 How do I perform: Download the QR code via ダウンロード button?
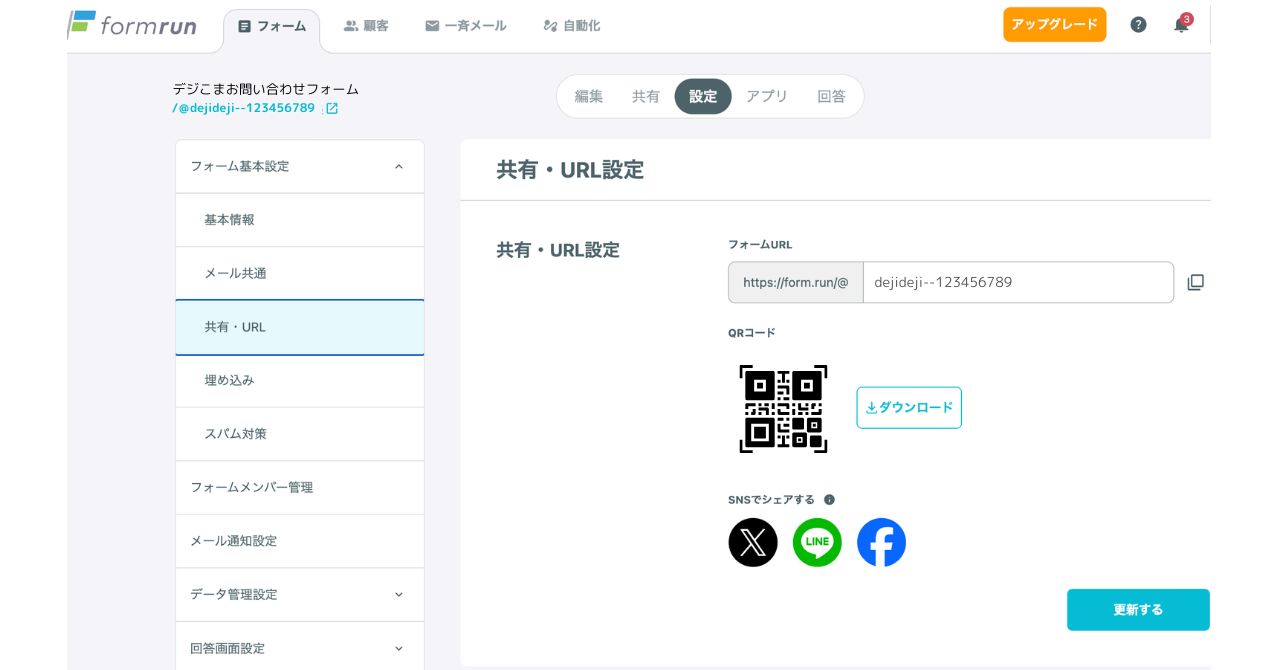point(909,407)
